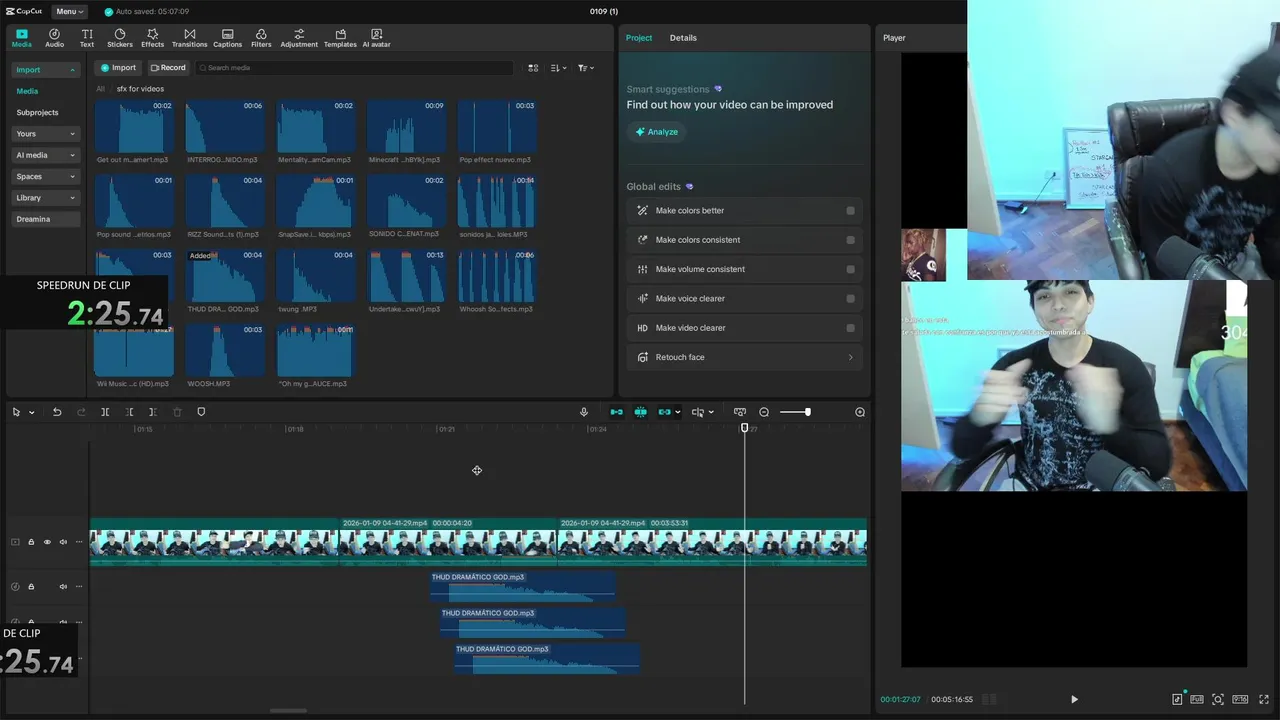
Task: Click the shield marker icon in timeline toolbar
Action: (x=201, y=412)
